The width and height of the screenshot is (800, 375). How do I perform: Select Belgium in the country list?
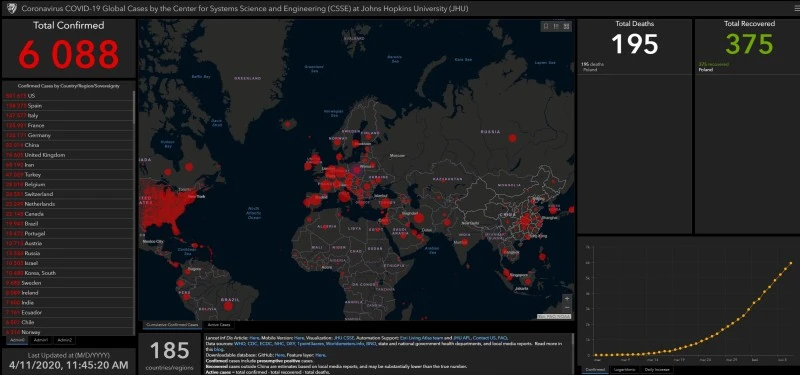coord(68,184)
